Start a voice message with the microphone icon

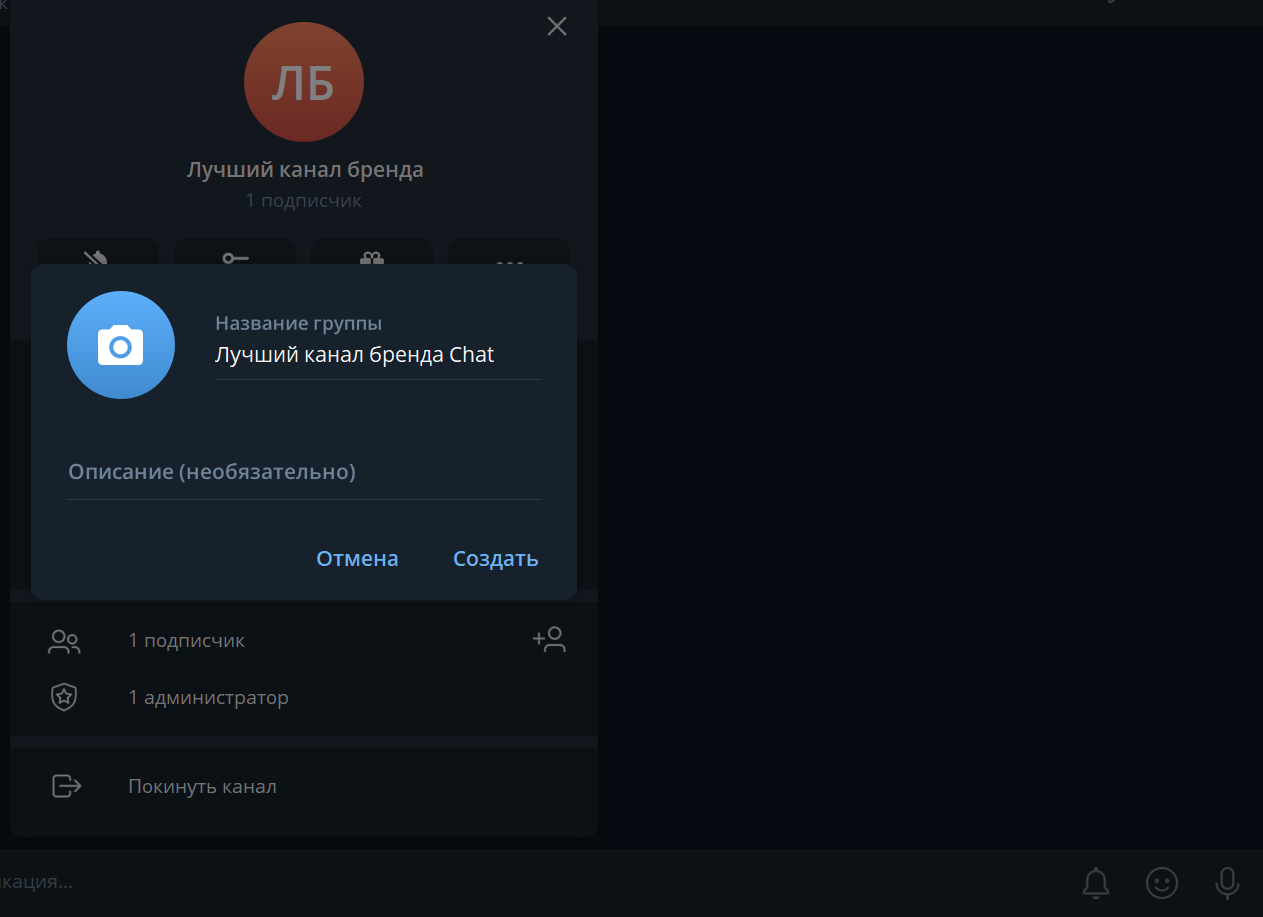point(1227,883)
